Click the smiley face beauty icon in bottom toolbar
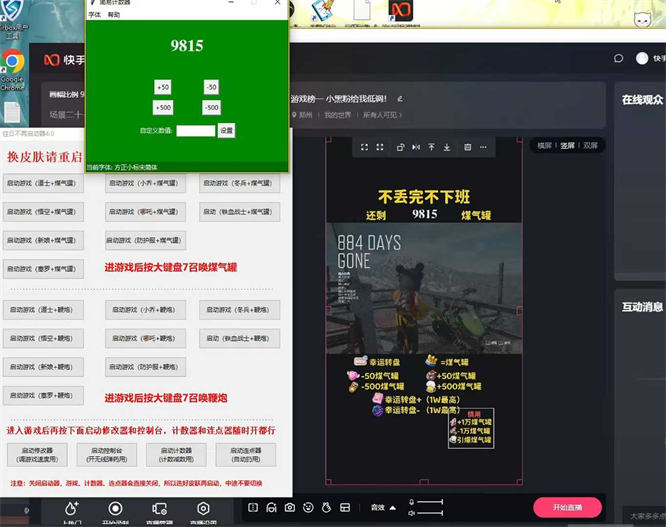Viewport: 666px width, 527px height. [x=308, y=507]
